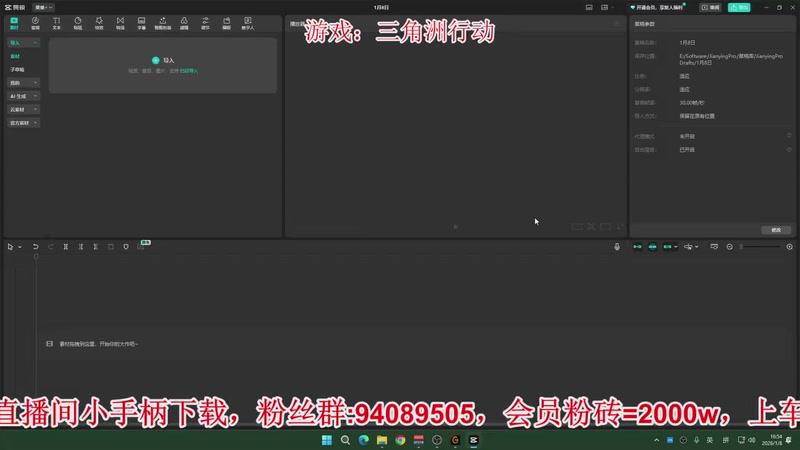This screenshot has height=450, width=800.
Task: Open Windows Start menu
Action: tap(327, 440)
